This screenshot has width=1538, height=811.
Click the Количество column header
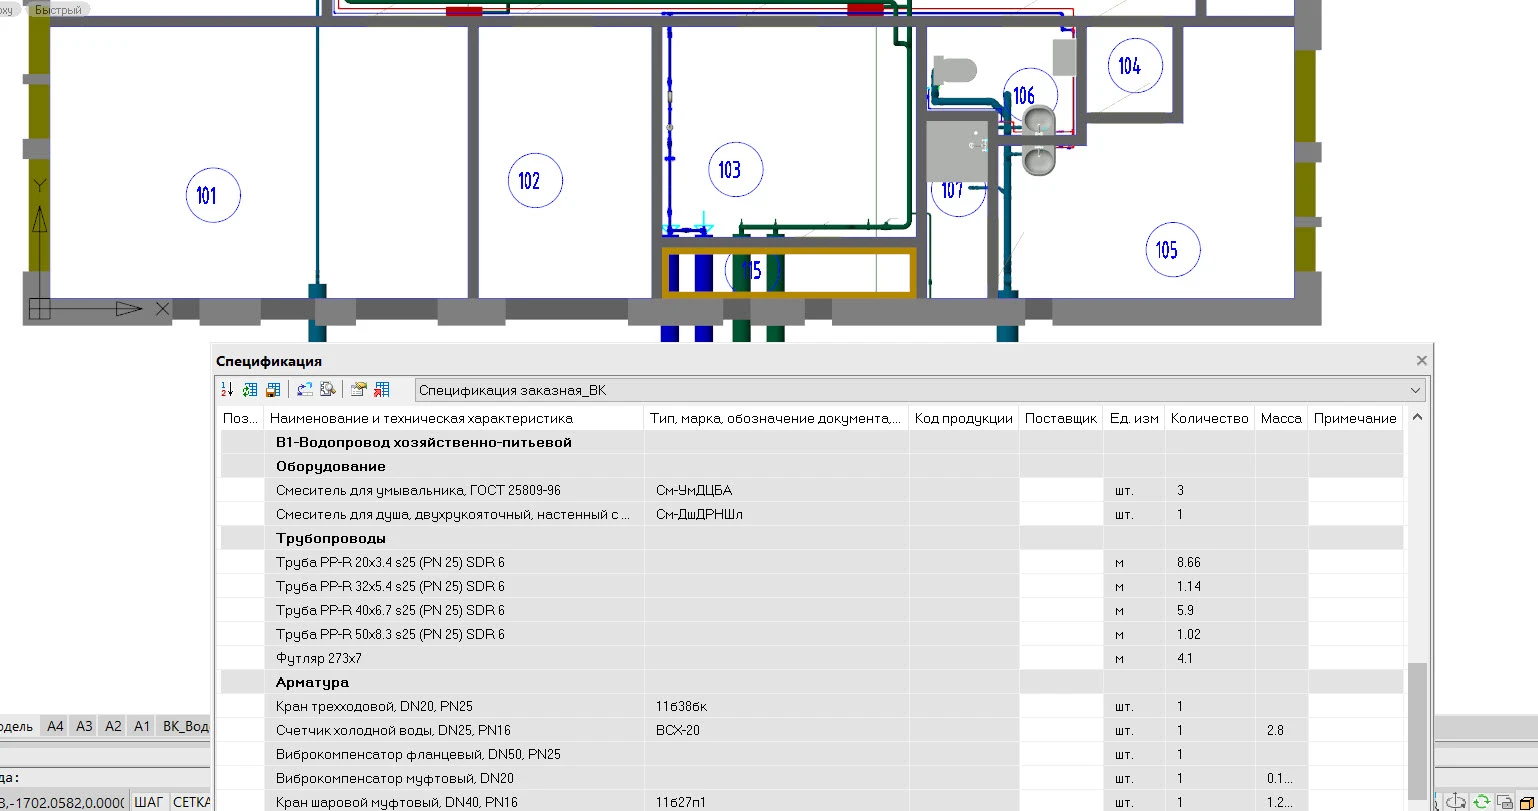(x=1209, y=418)
